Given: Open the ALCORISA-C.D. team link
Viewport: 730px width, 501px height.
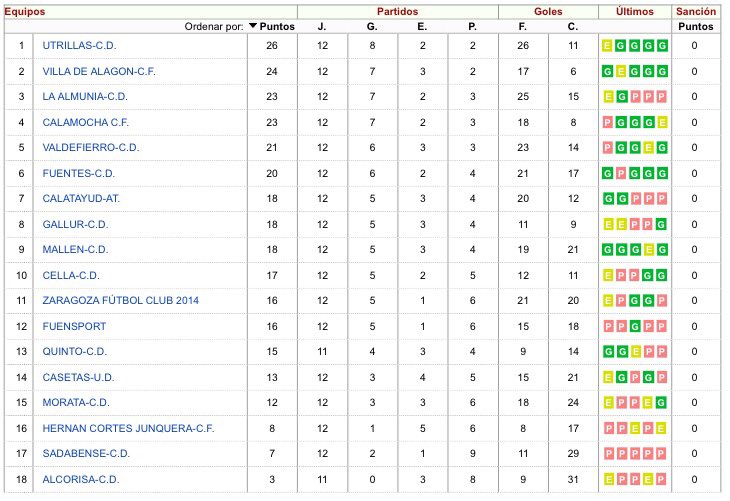Looking at the screenshot, I should click(81, 480).
